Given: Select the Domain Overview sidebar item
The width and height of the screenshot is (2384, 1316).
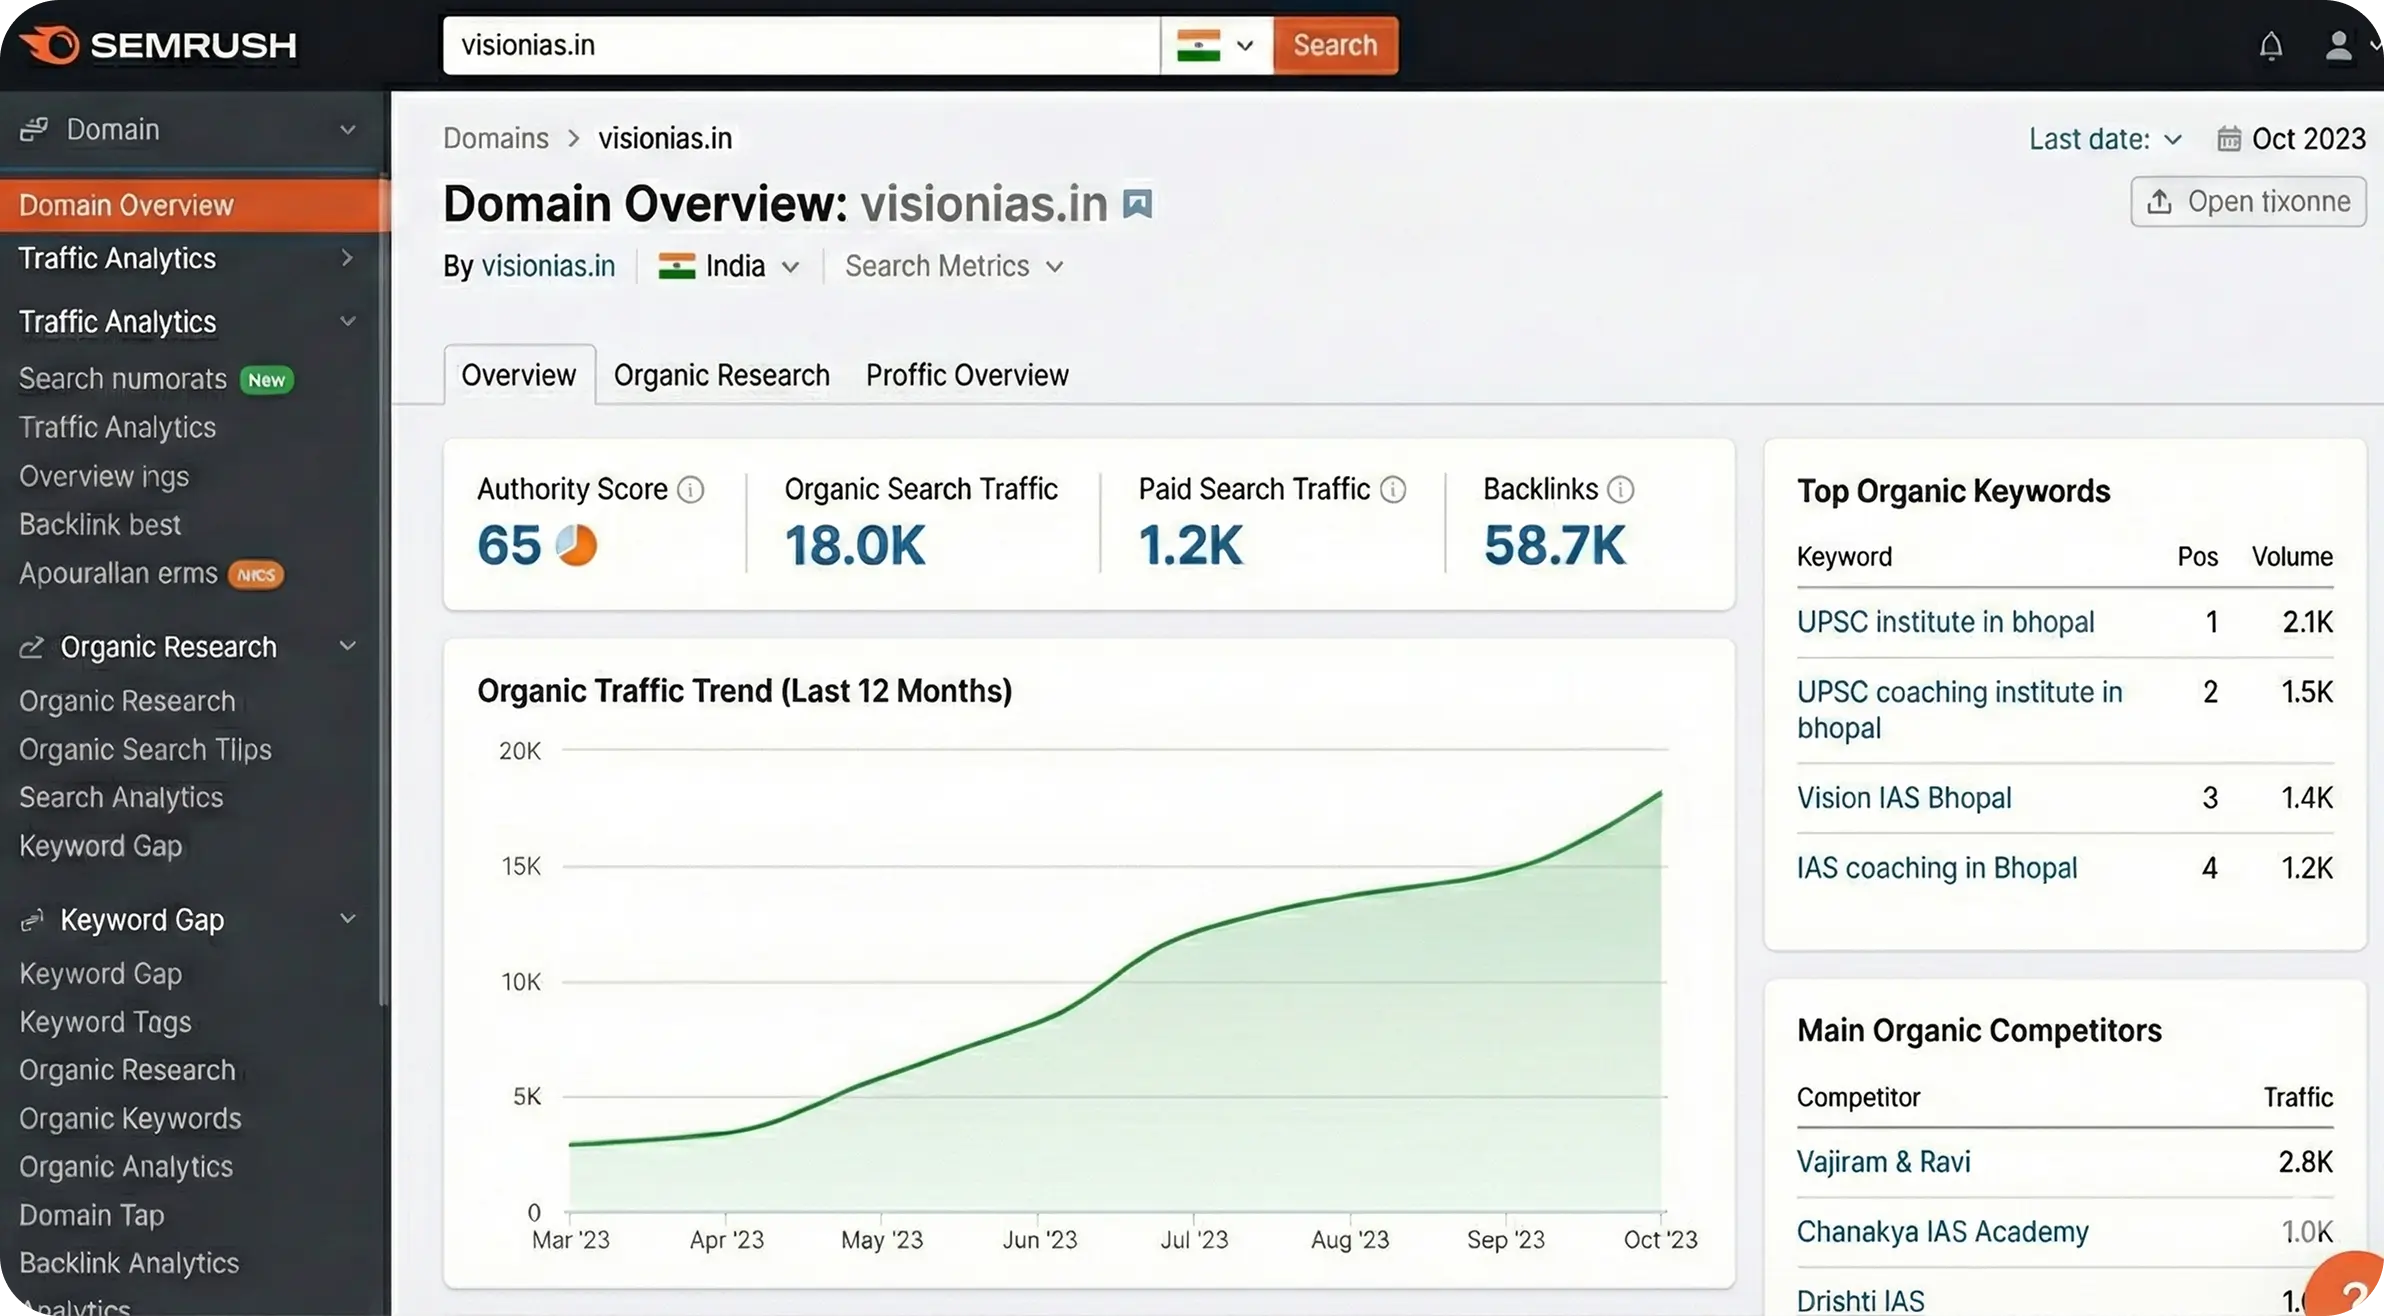Looking at the screenshot, I should (126, 205).
